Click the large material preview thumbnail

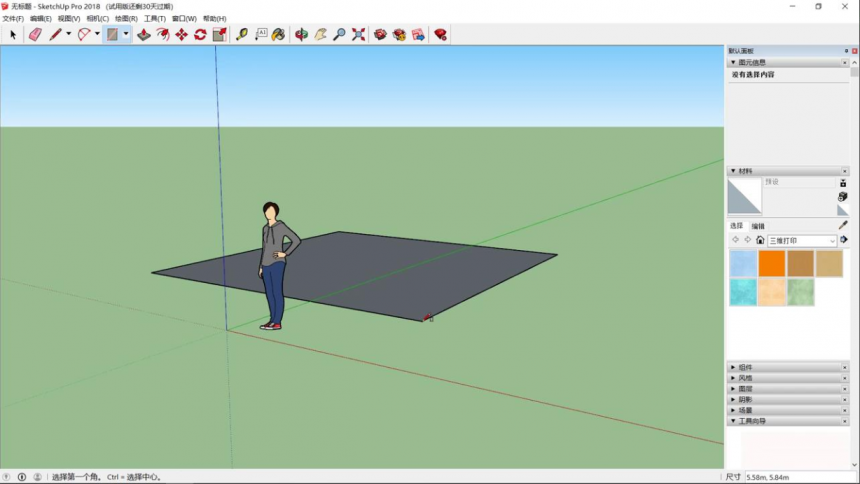744,195
